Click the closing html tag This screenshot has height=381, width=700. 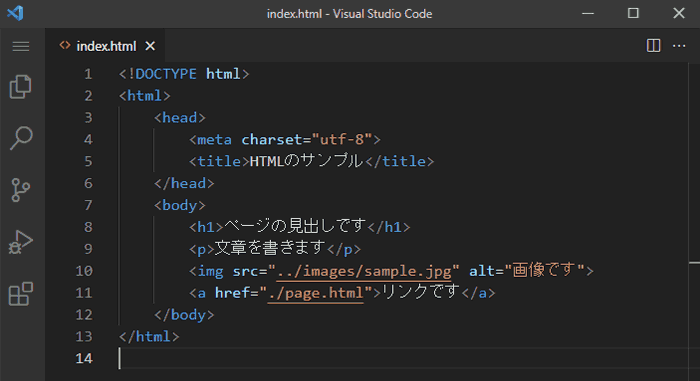click(x=149, y=336)
